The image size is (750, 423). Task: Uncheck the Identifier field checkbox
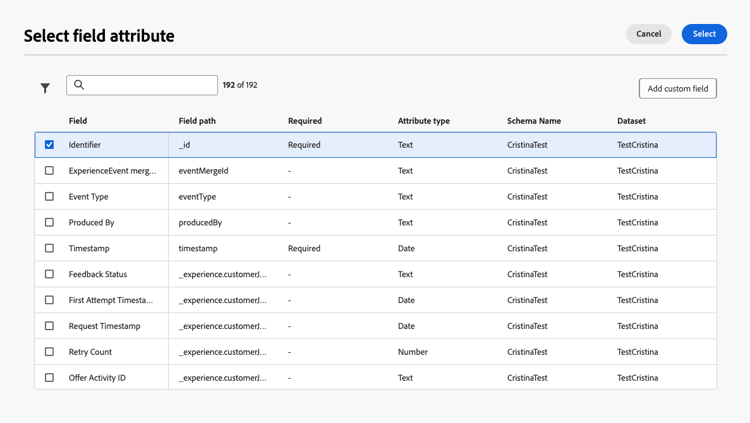pos(49,145)
